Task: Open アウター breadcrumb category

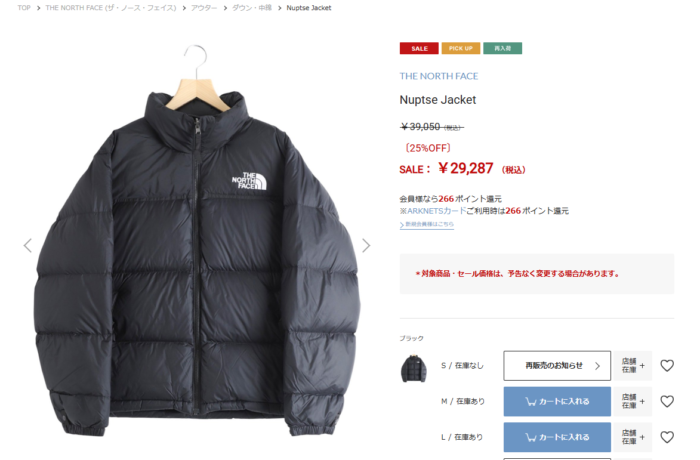Action: tap(204, 8)
